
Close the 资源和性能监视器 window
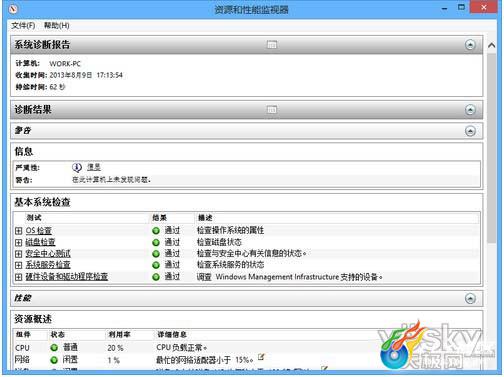click(x=484, y=7)
